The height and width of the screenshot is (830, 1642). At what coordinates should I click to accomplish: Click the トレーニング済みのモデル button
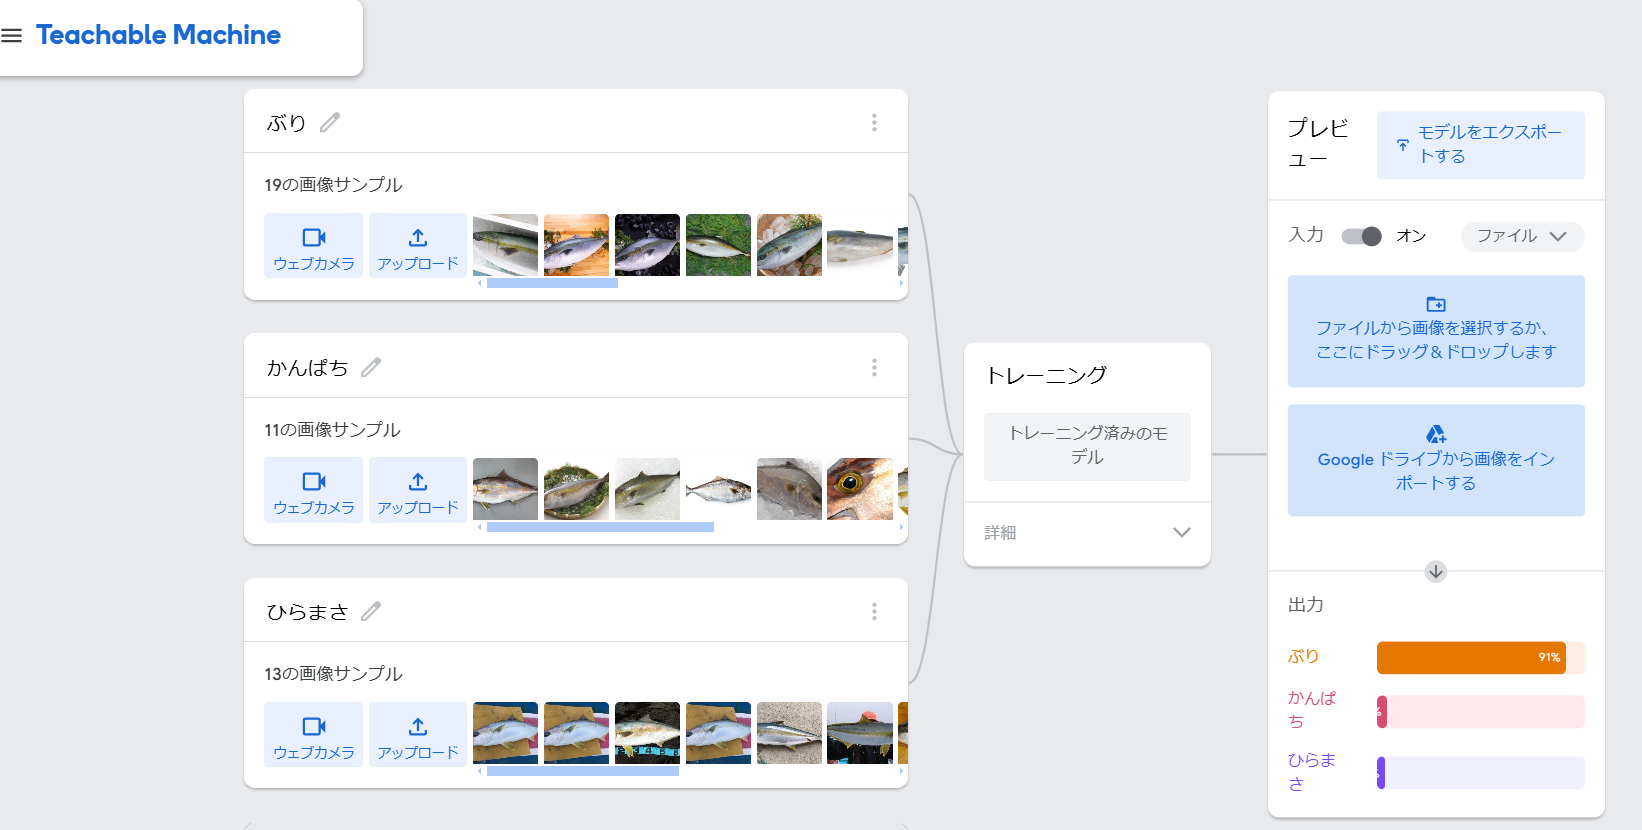coord(1087,446)
